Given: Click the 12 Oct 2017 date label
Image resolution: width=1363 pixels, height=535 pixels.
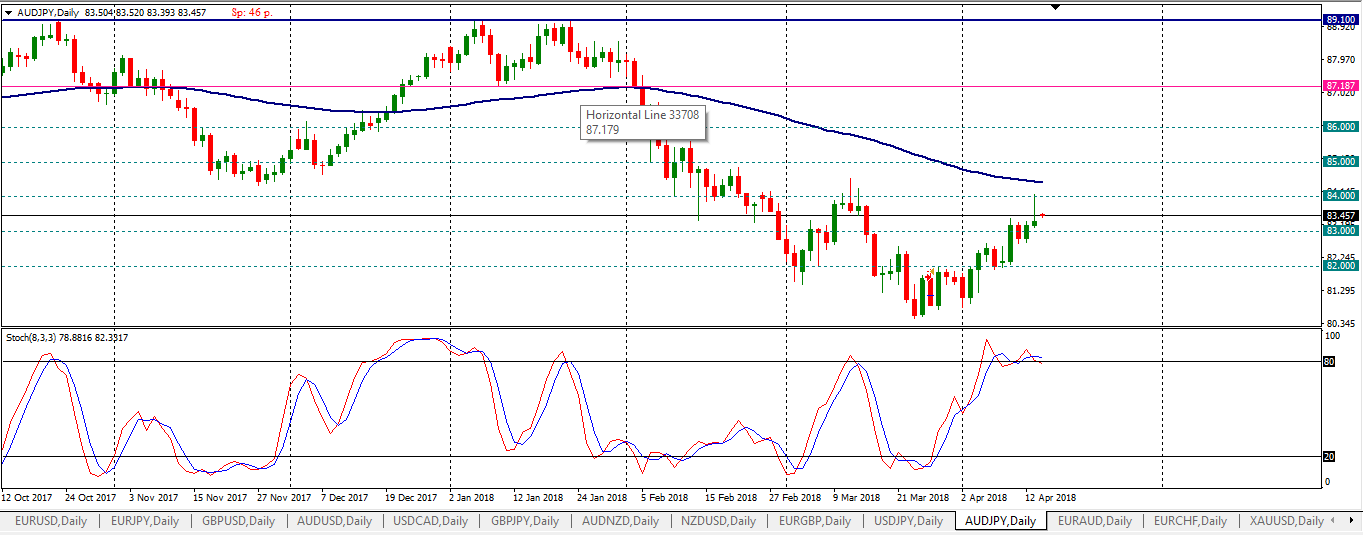Looking at the screenshot, I should coord(27,497).
